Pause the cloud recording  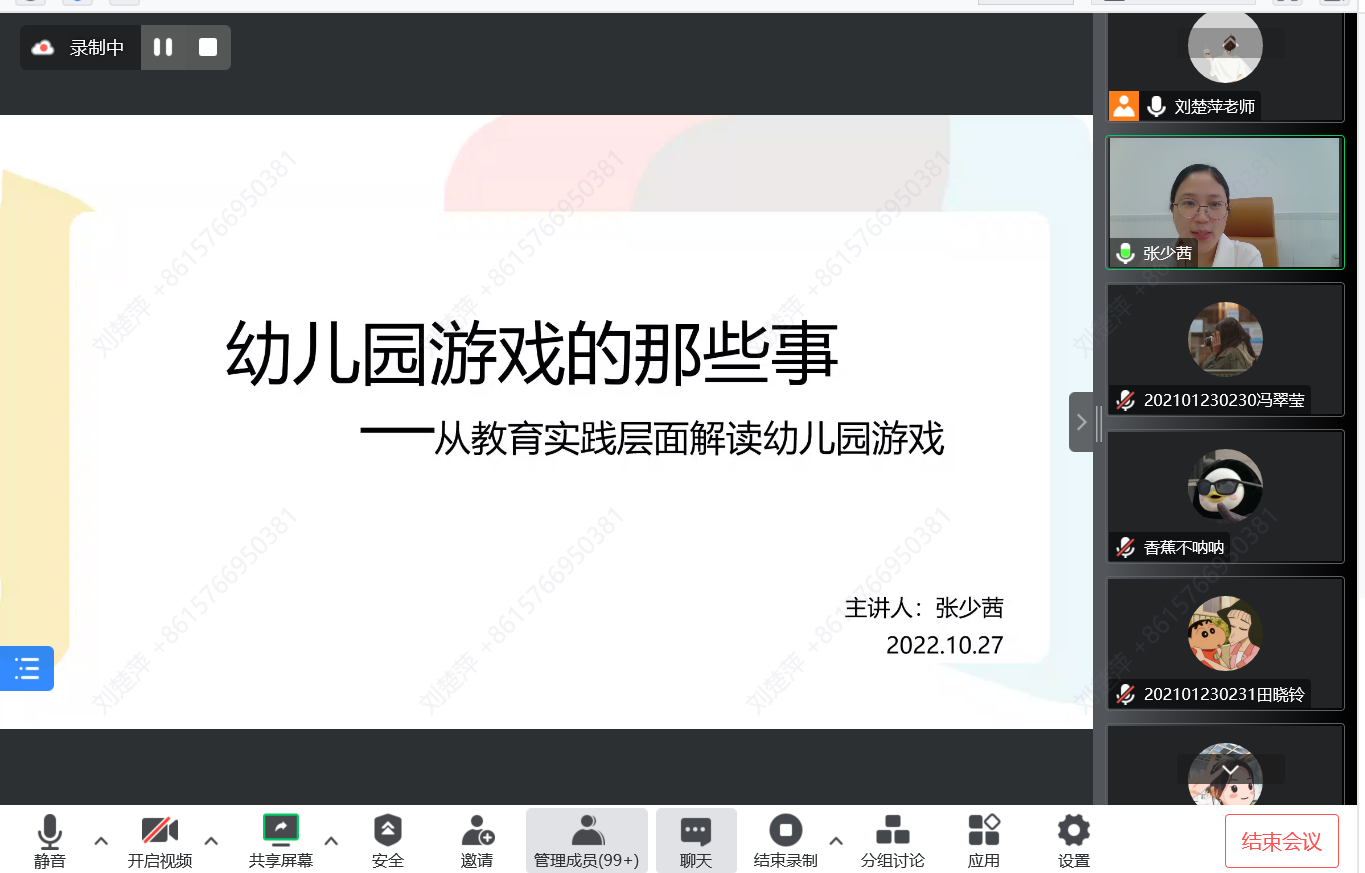click(163, 47)
